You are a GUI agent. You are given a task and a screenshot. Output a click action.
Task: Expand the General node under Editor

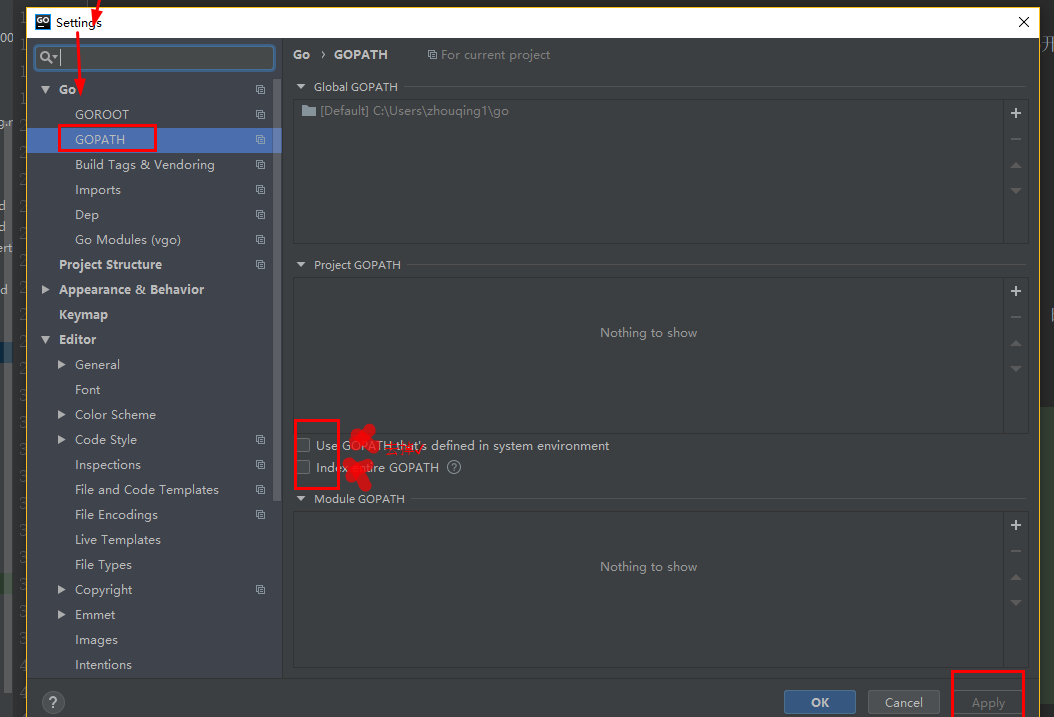62,364
